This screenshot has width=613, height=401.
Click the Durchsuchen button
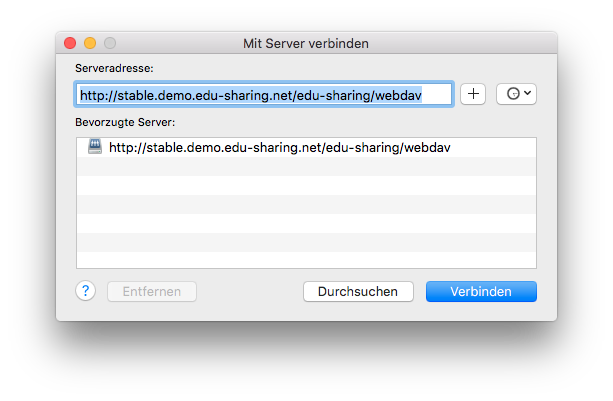tap(358, 291)
